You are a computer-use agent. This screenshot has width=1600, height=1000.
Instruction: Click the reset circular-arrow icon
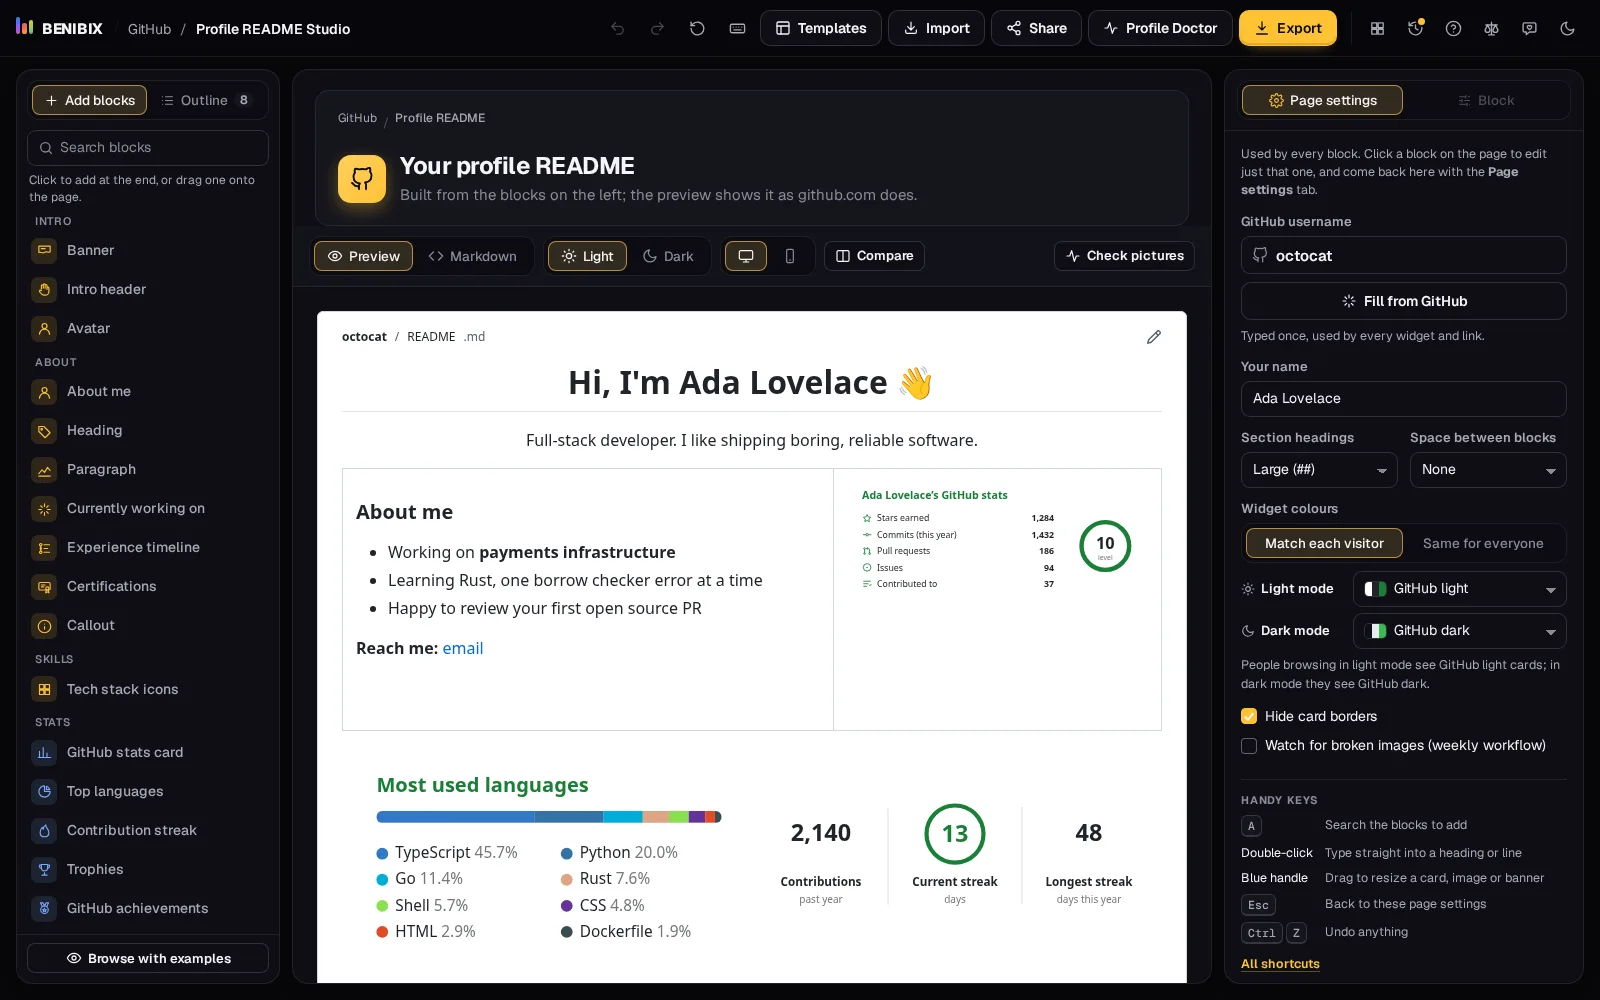click(697, 29)
